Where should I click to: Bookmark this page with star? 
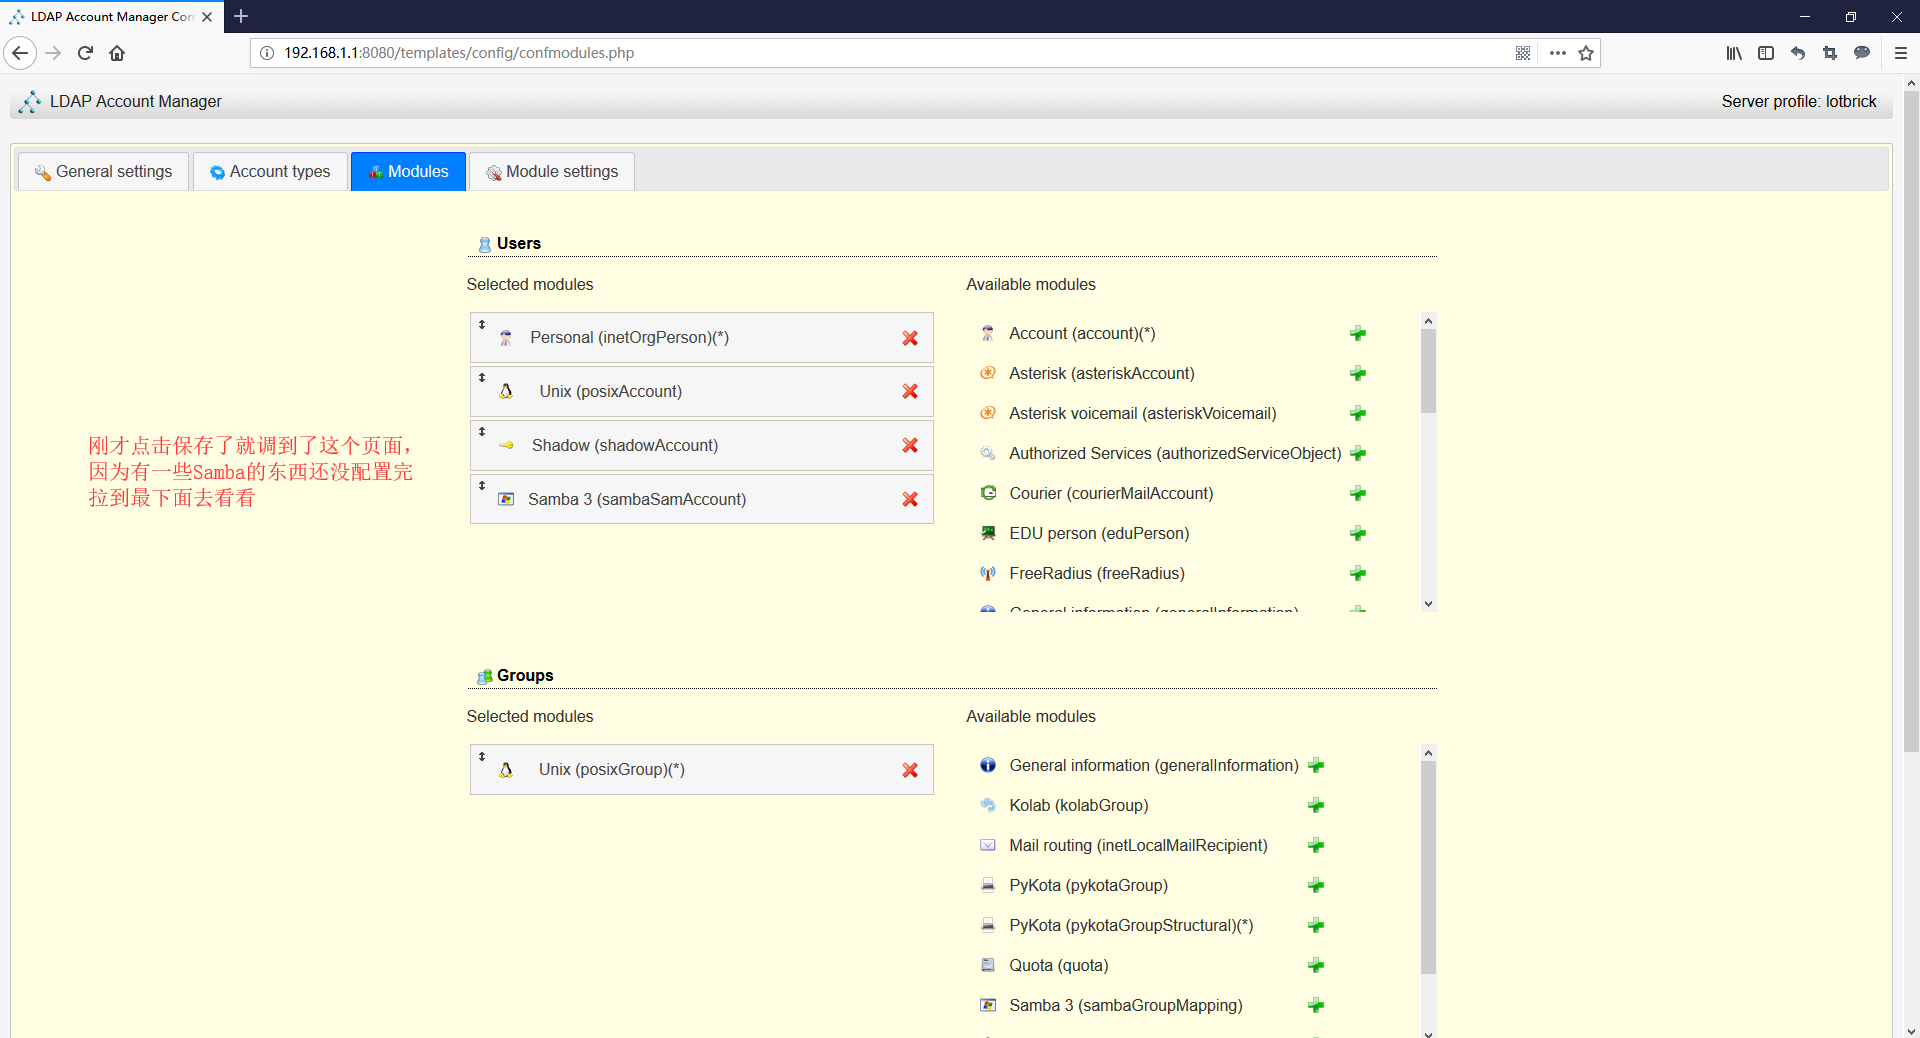[1586, 53]
